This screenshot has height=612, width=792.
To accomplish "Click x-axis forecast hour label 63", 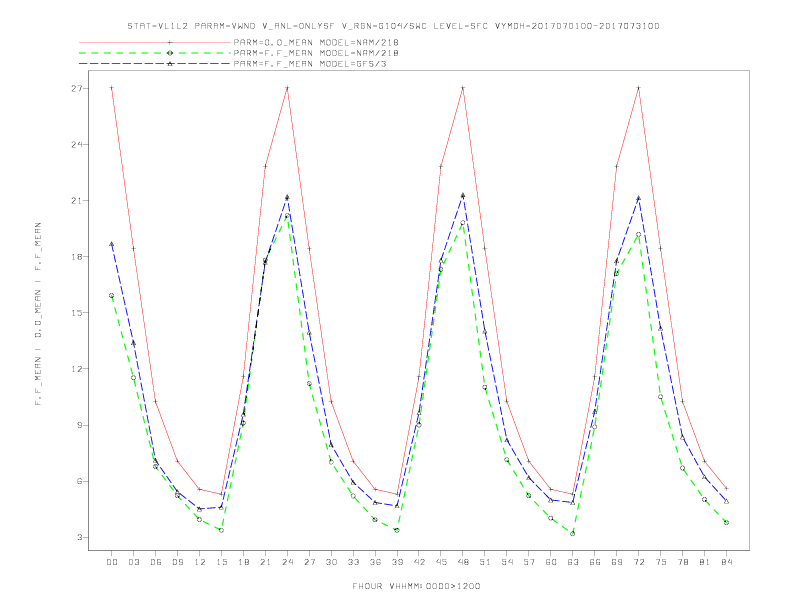I will coord(573,562).
